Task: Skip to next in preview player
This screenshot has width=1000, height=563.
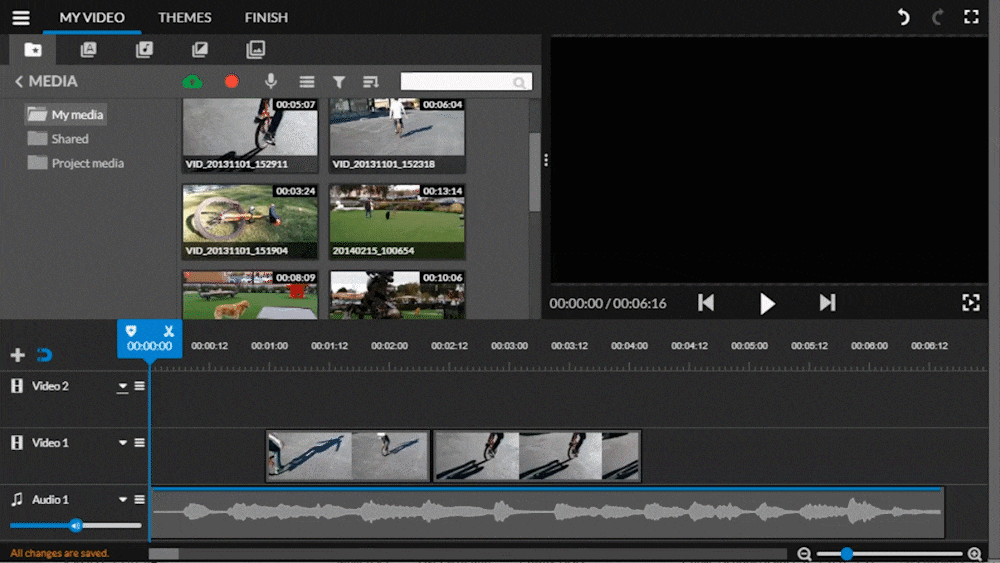Action: click(827, 302)
